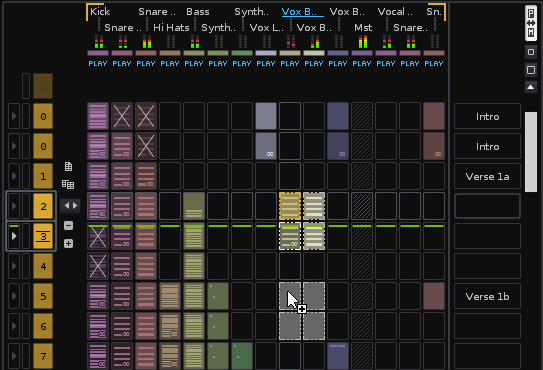Toggle PLAY under selected Vox B.. track
Viewport: 543px width, 370px height.
point(290,63)
